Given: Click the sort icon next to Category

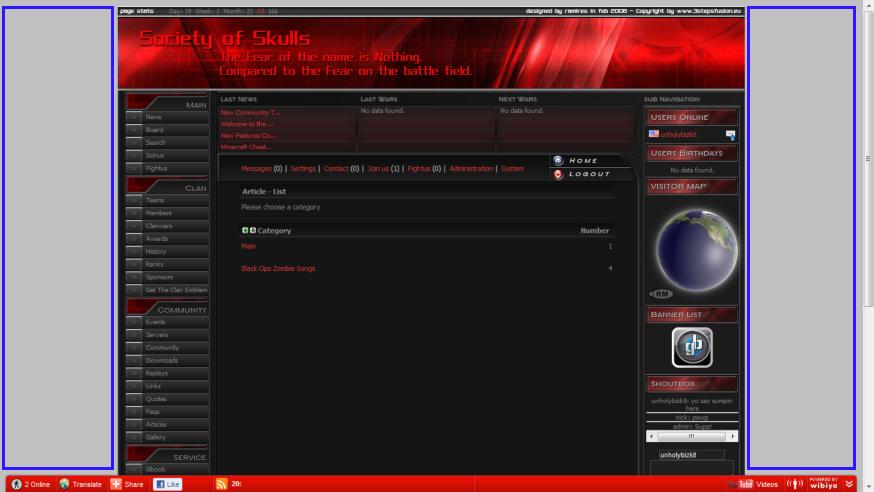Looking at the screenshot, I should coord(253,230).
